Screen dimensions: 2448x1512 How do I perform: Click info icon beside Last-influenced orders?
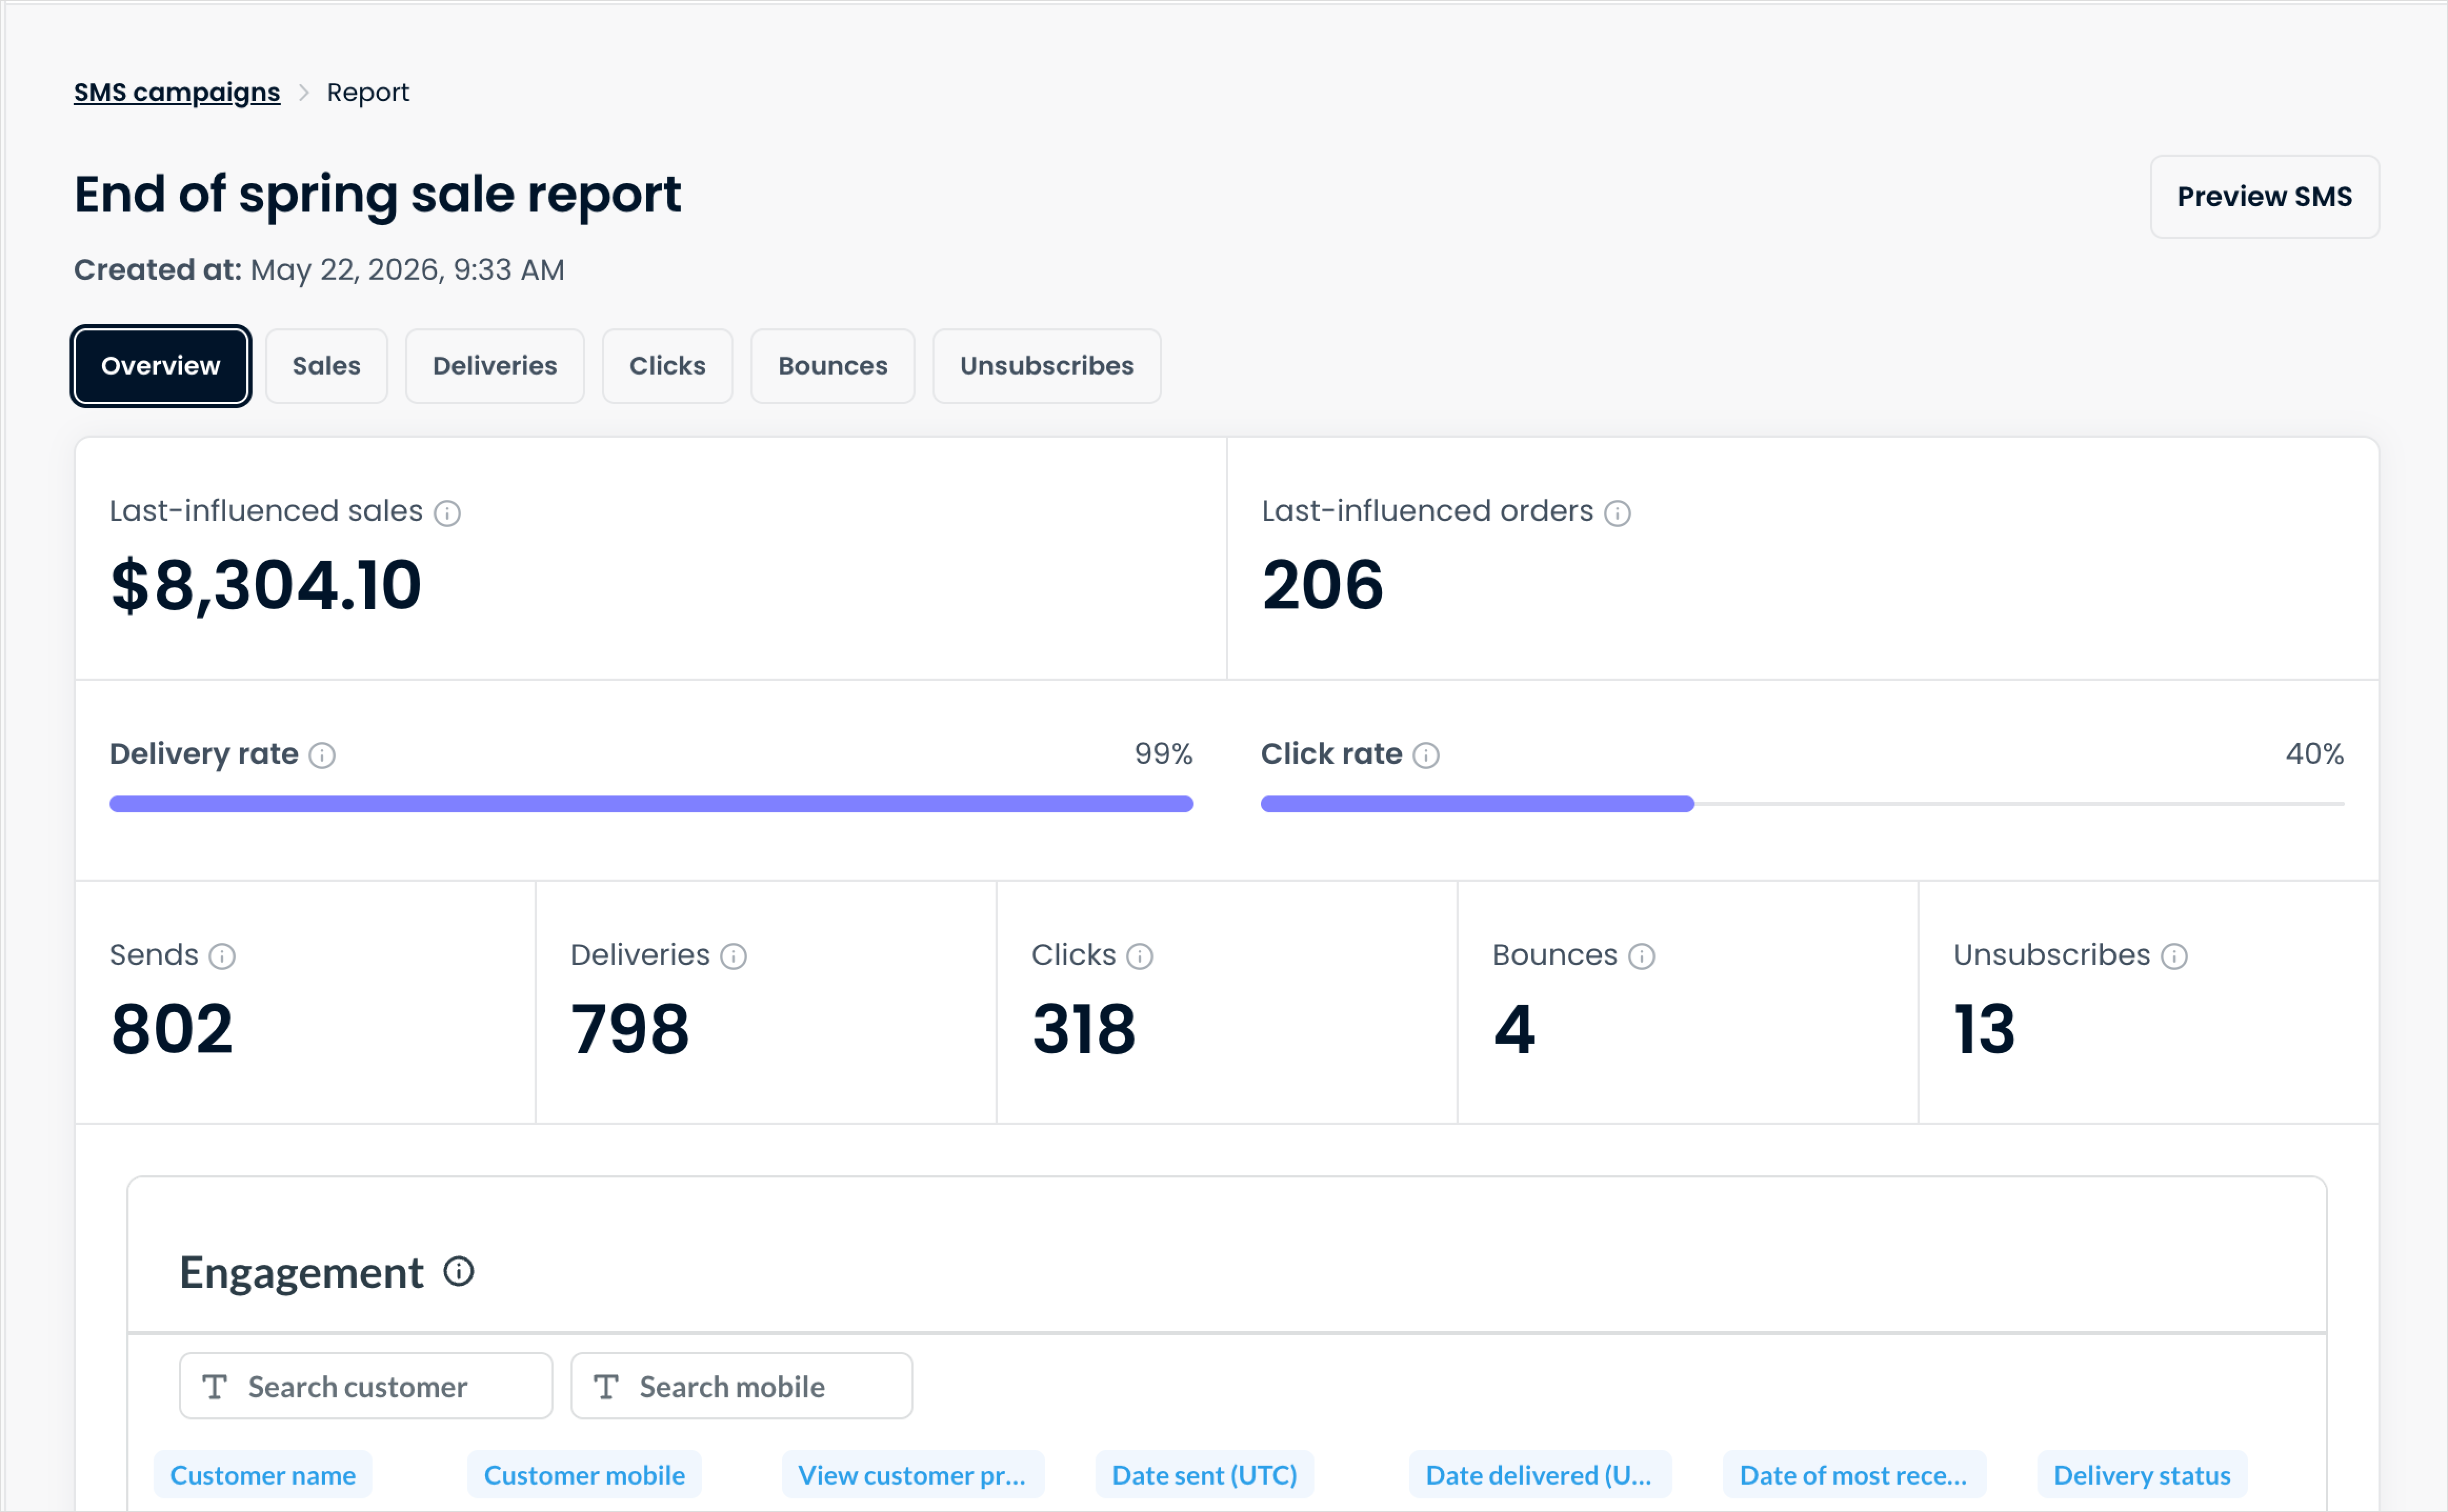1617,513
